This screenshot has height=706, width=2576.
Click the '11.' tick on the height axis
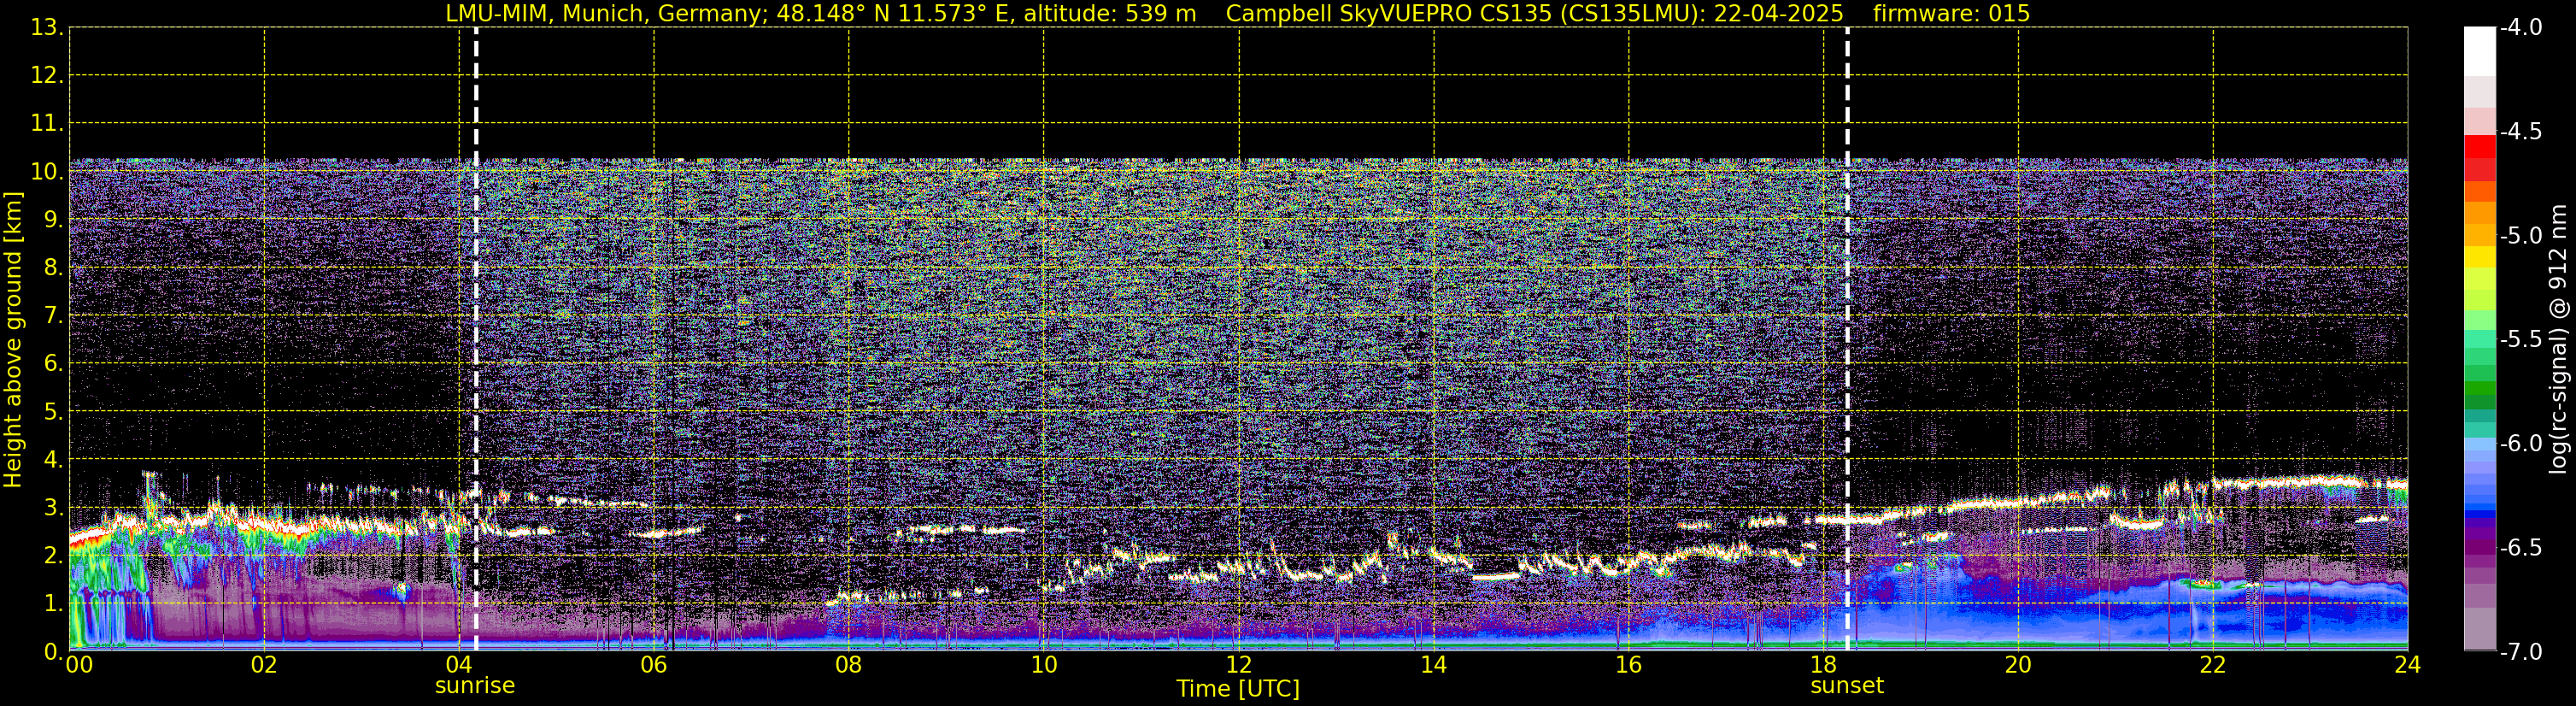tap(47, 124)
